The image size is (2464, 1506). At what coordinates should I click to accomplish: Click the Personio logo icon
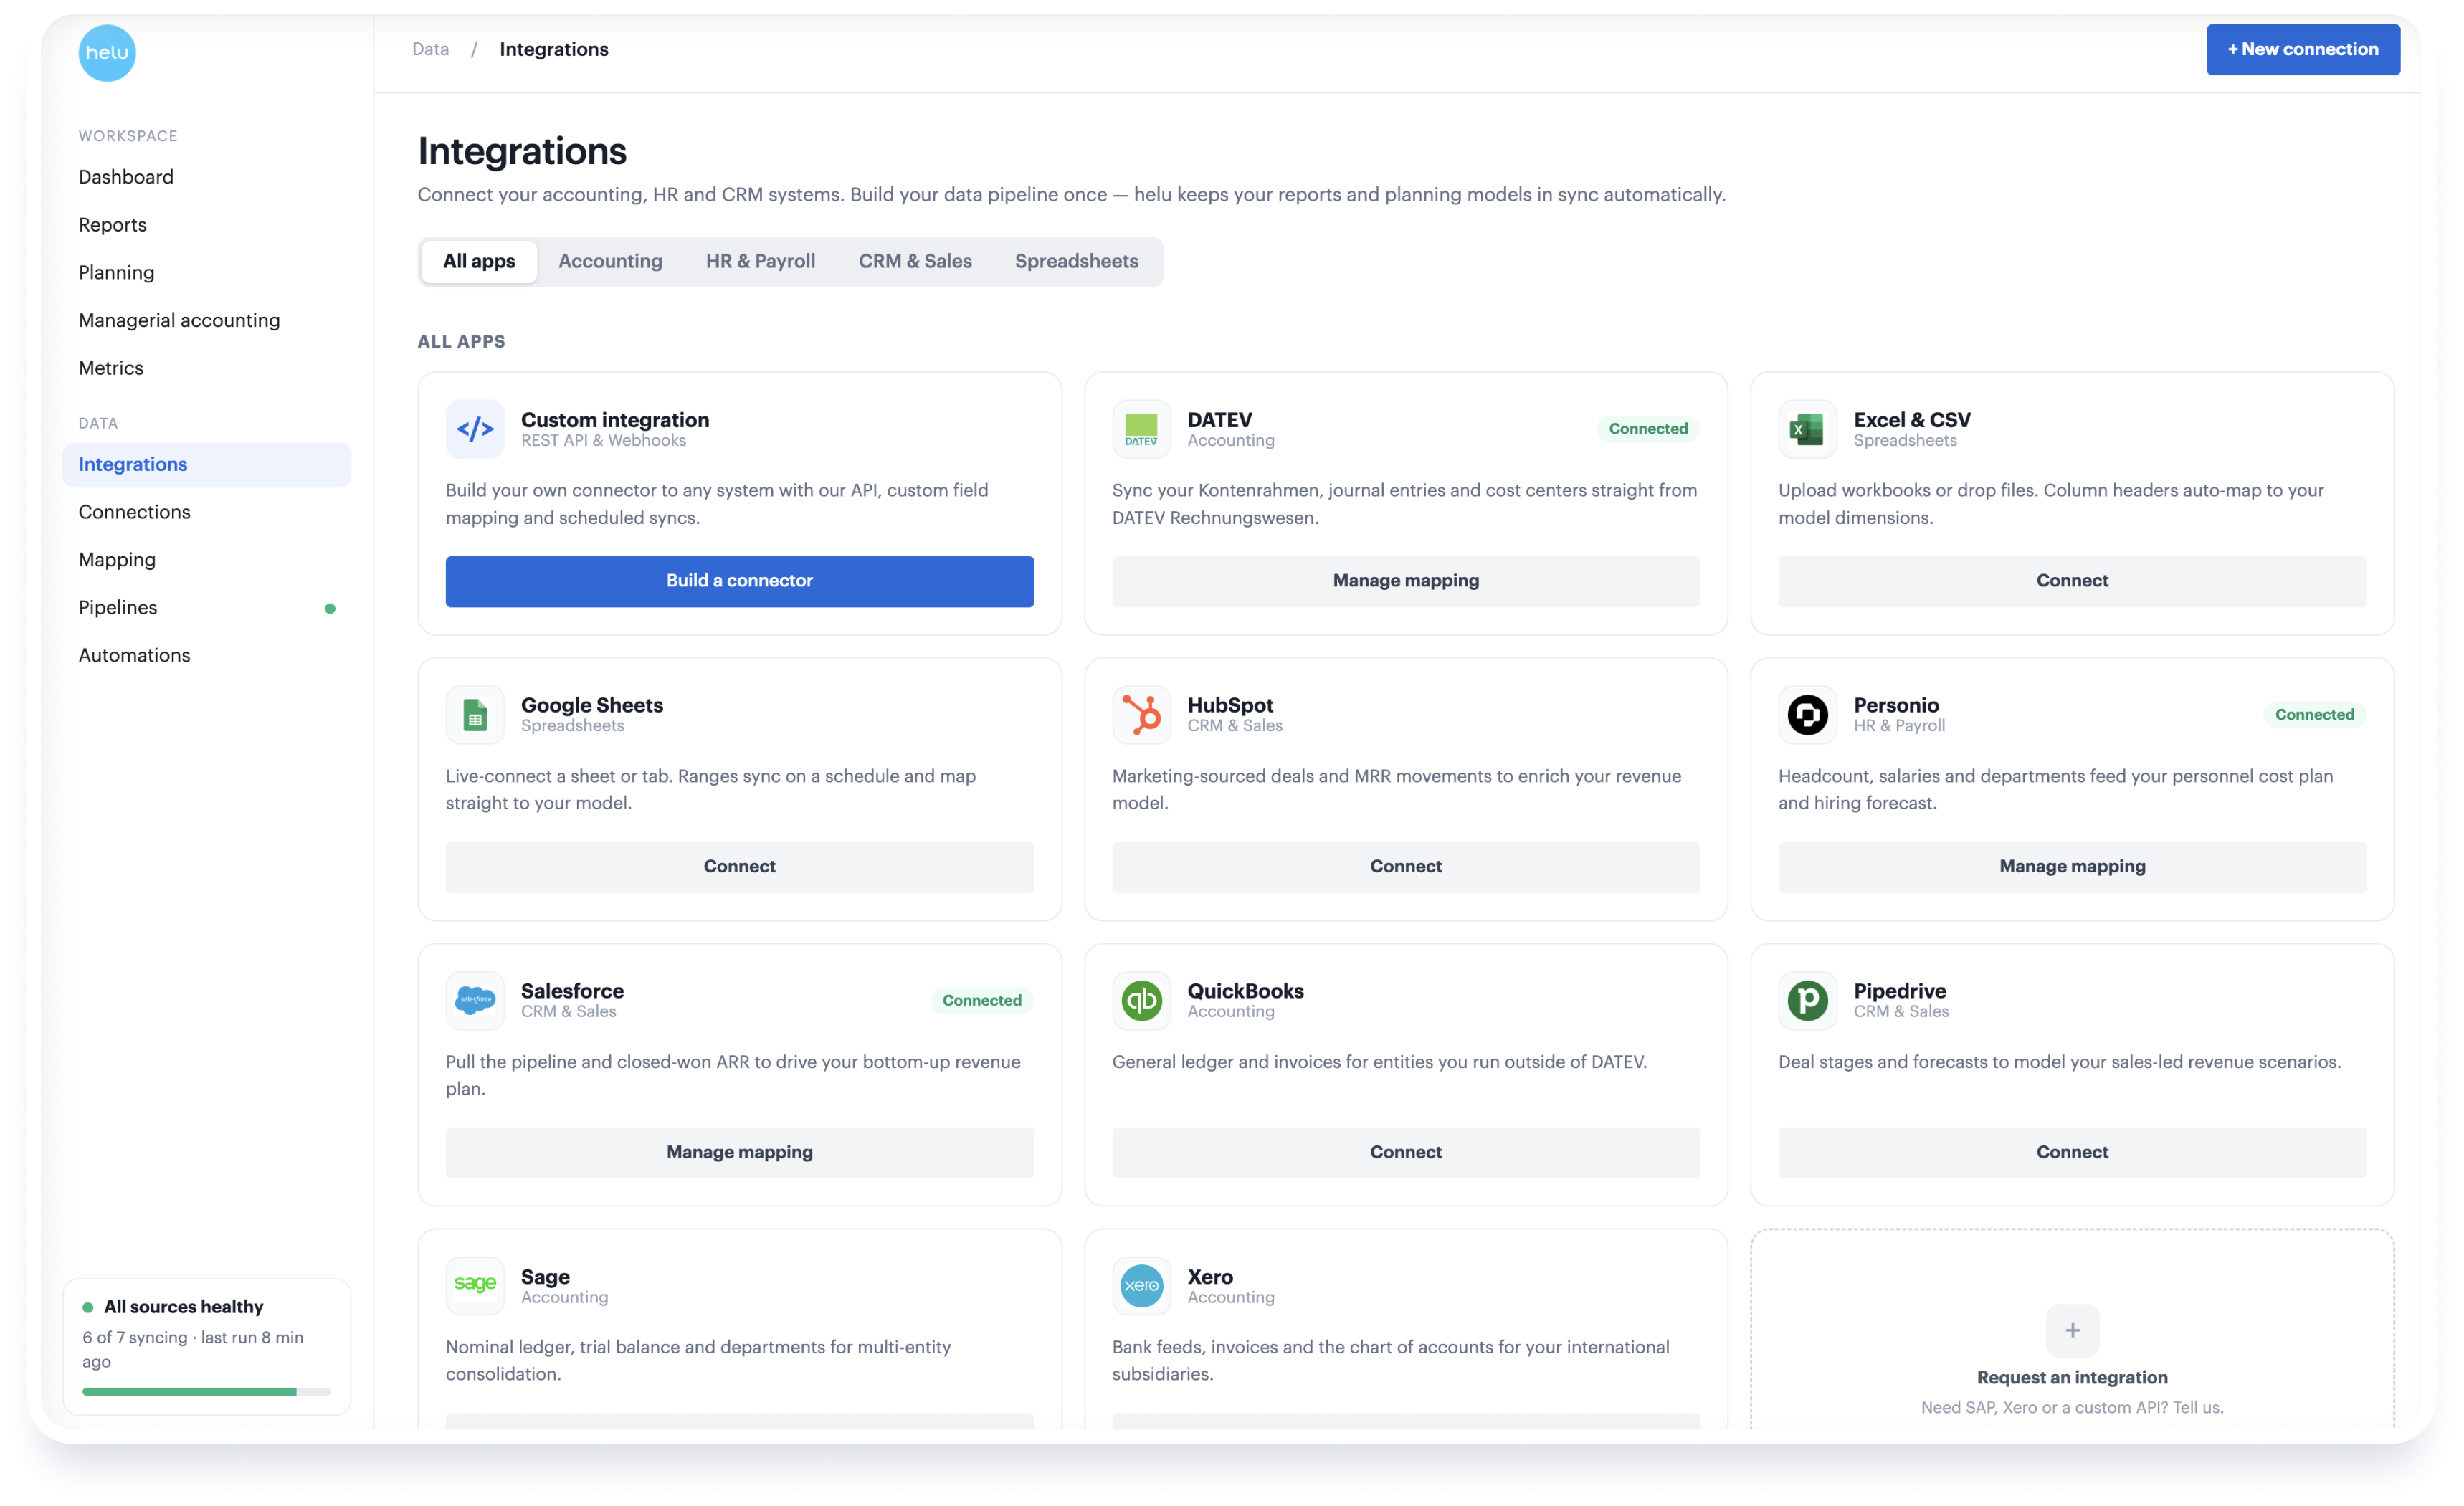click(1807, 714)
